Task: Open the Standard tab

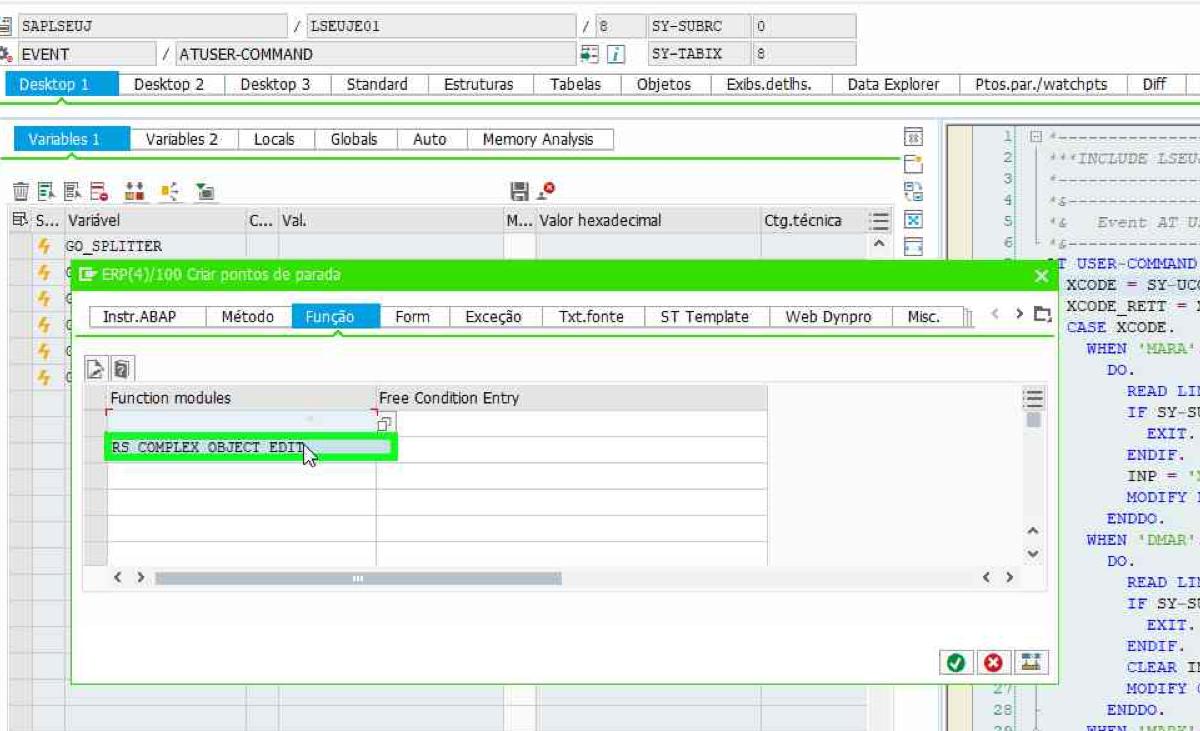Action: [377, 84]
